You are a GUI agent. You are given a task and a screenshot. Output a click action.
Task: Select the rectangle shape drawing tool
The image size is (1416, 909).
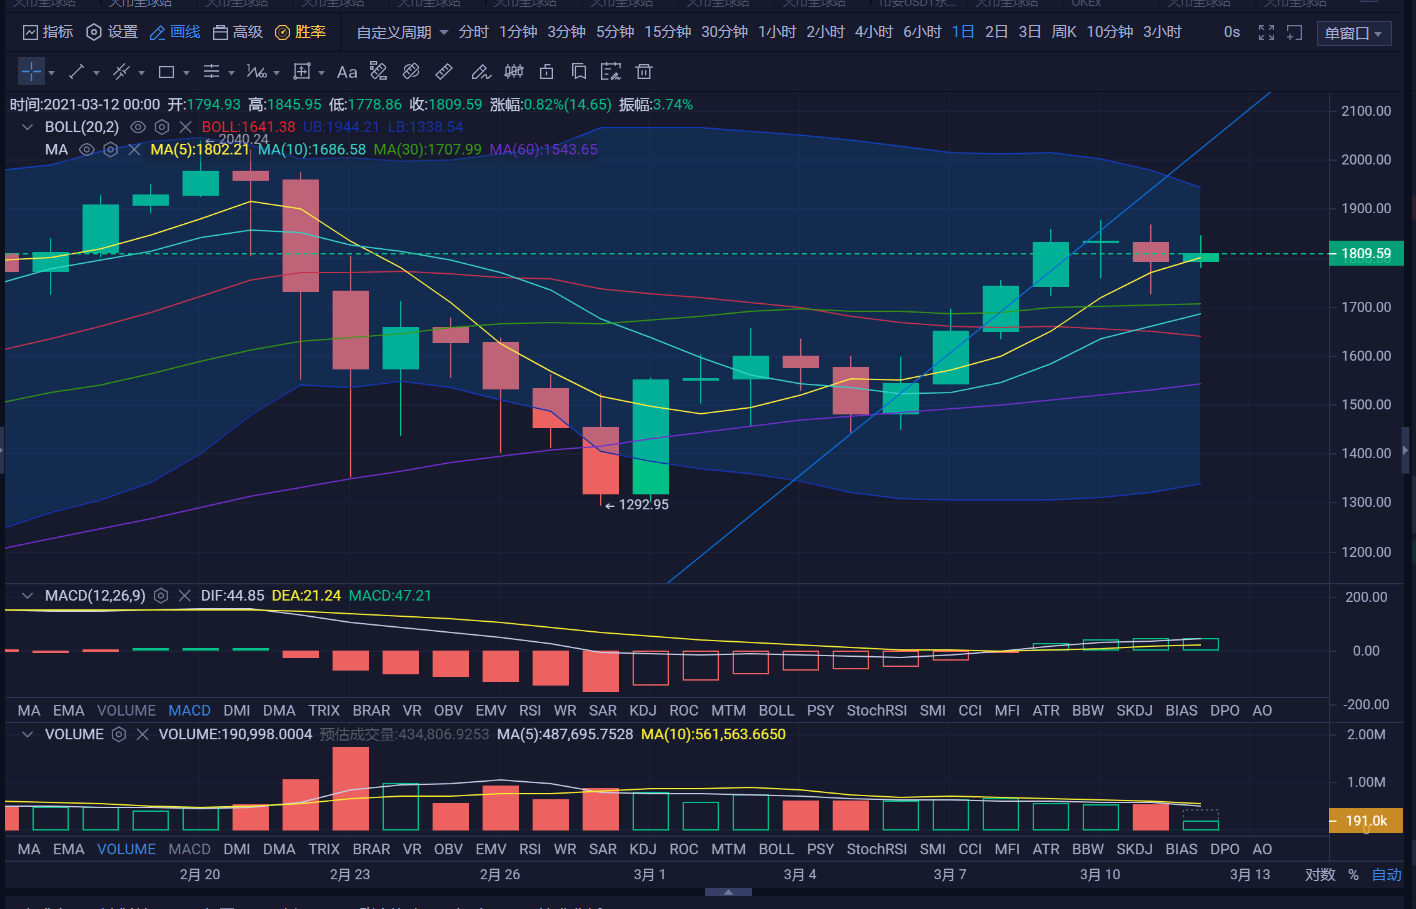167,72
